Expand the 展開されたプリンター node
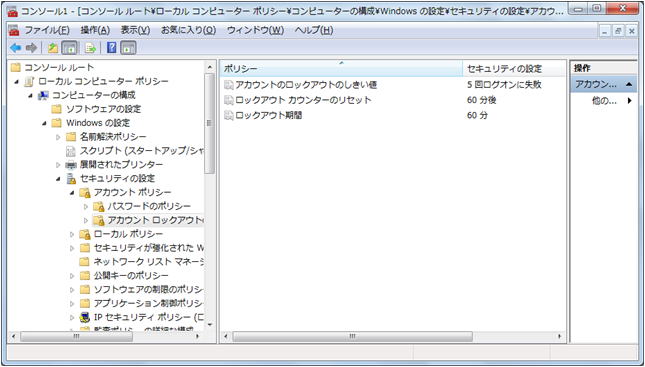The width and height of the screenshot is (645, 367). [58, 165]
